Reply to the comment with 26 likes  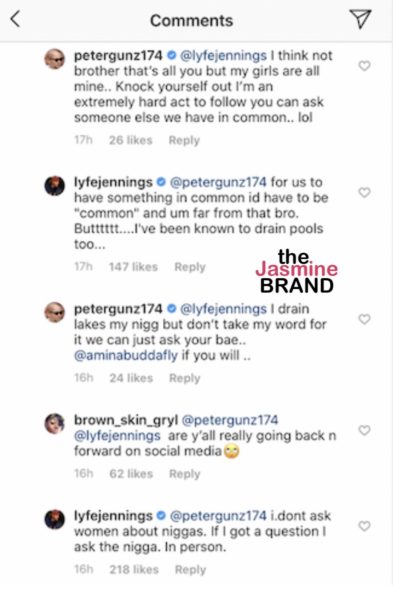184,140
